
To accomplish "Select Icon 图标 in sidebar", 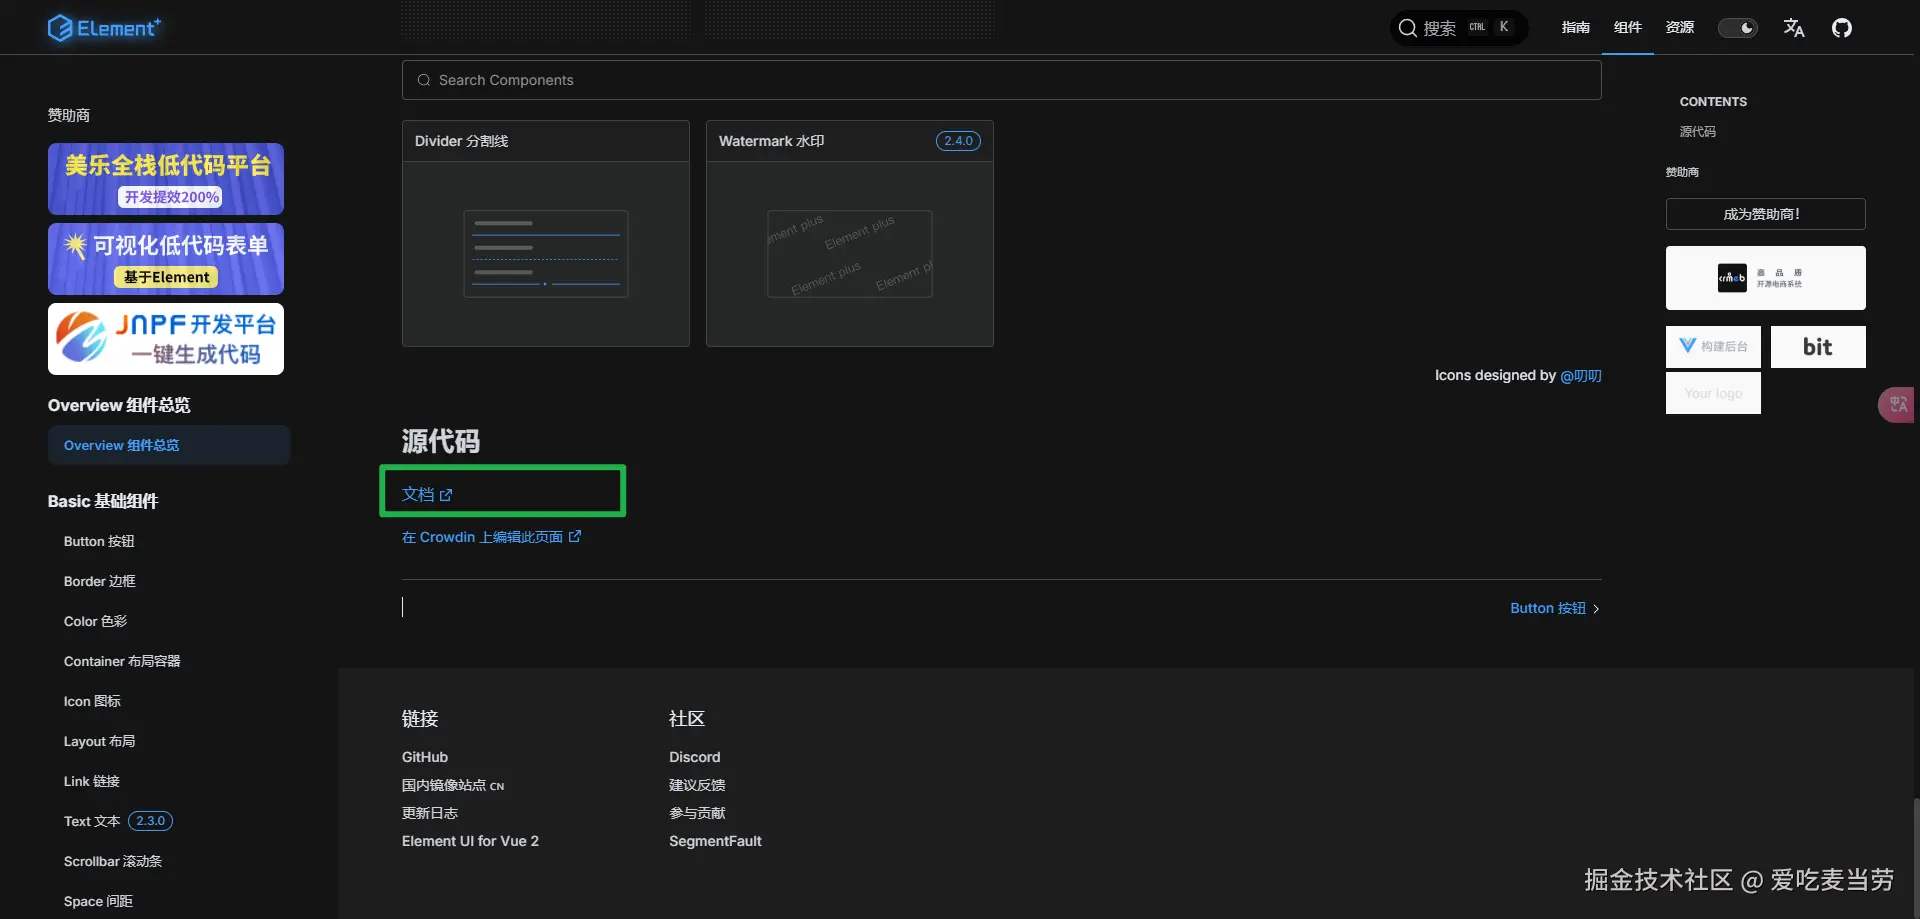I will point(92,701).
